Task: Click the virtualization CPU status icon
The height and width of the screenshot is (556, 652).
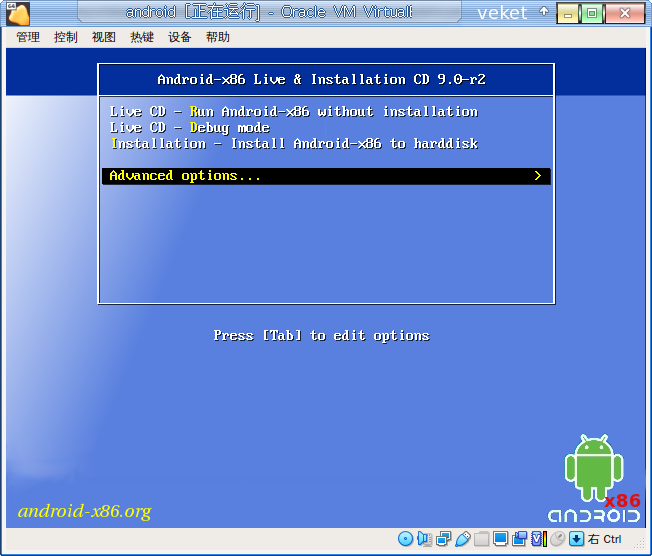Action: point(539,539)
